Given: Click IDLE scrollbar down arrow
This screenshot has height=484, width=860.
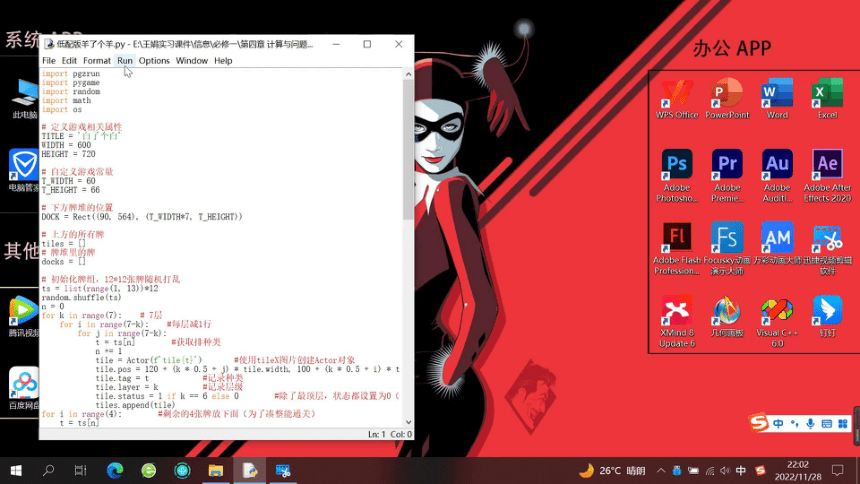Looking at the screenshot, I should (408, 422).
